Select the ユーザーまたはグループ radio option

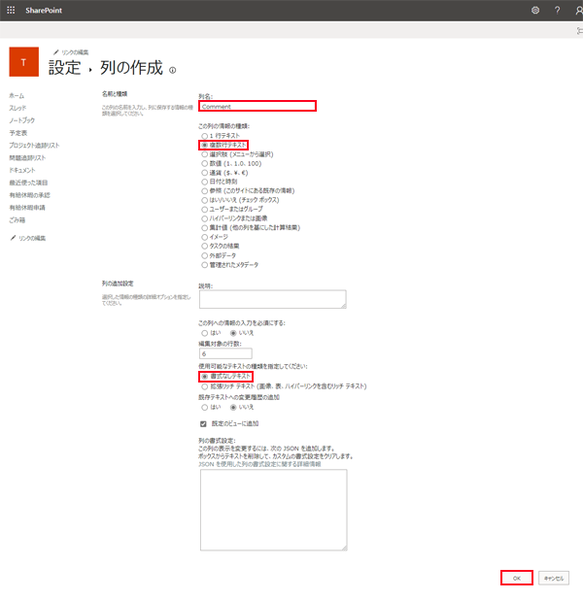(205, 209)
